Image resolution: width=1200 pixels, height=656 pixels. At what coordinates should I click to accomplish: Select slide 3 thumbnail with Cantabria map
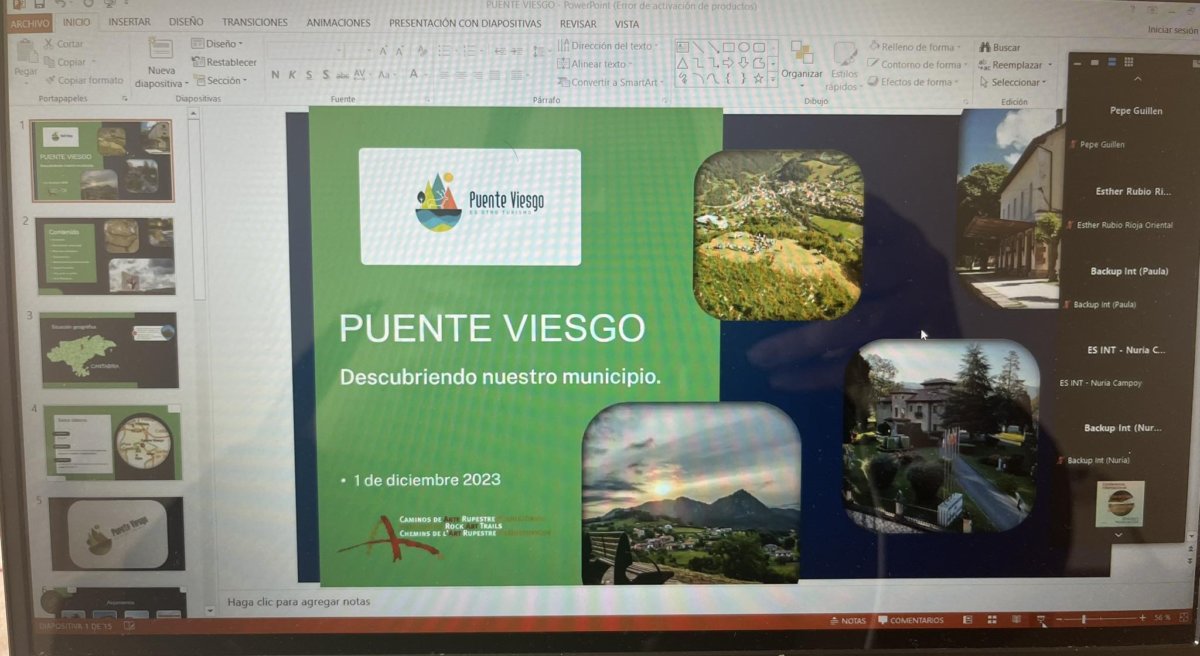(x=109, y=350)
